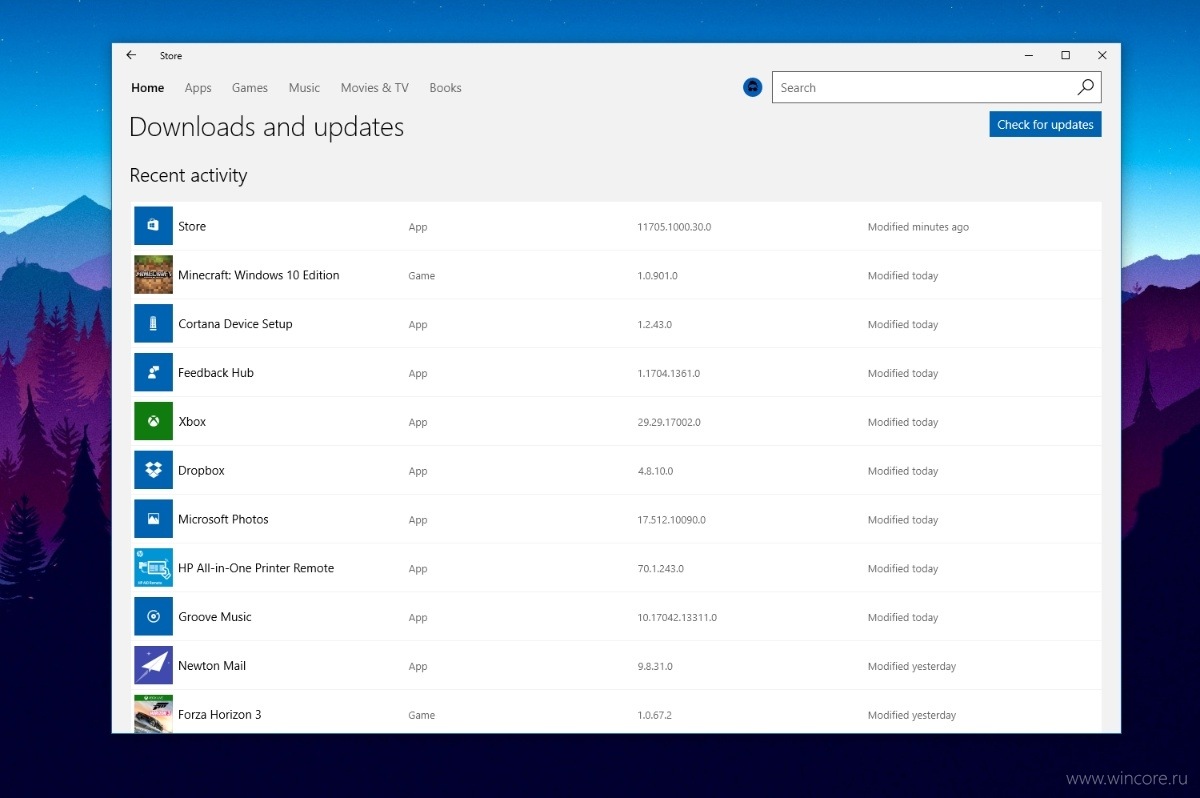Open the Music tab
Viewport: 1200px width, 798px height.
pyautogui.click(x=304, y=88)
